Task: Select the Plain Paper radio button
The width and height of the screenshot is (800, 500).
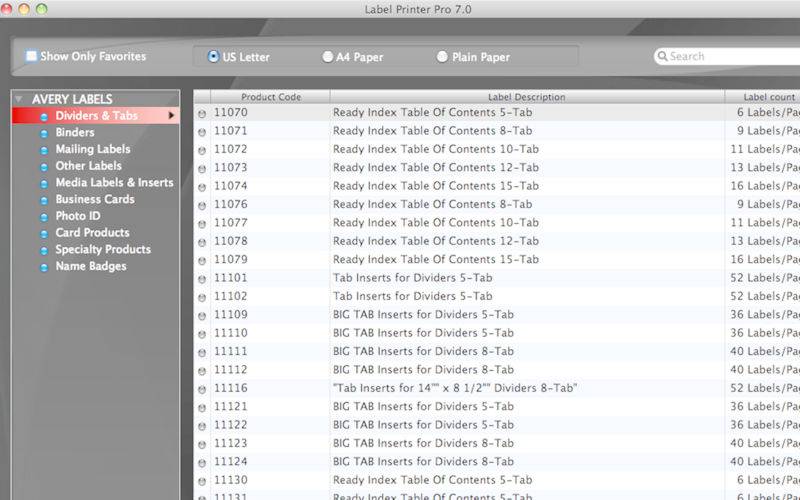Action: (x=442, y=57)
